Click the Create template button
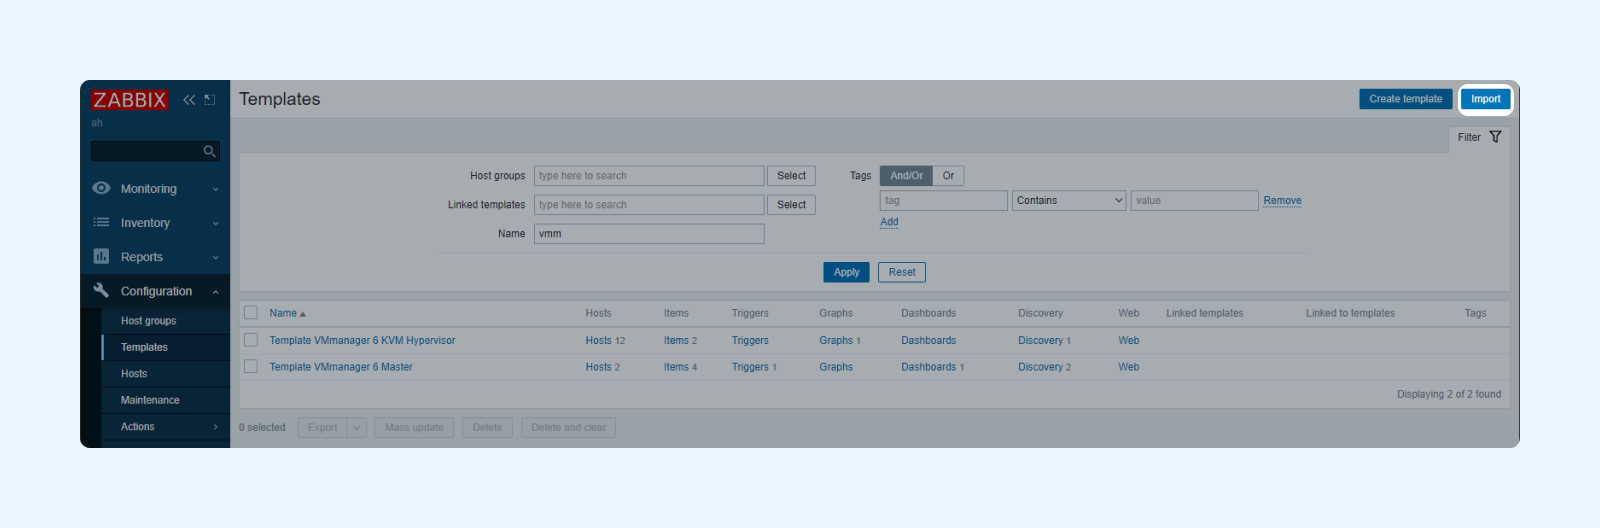Screen dimensions: 1600x528 pos(1405,99)
